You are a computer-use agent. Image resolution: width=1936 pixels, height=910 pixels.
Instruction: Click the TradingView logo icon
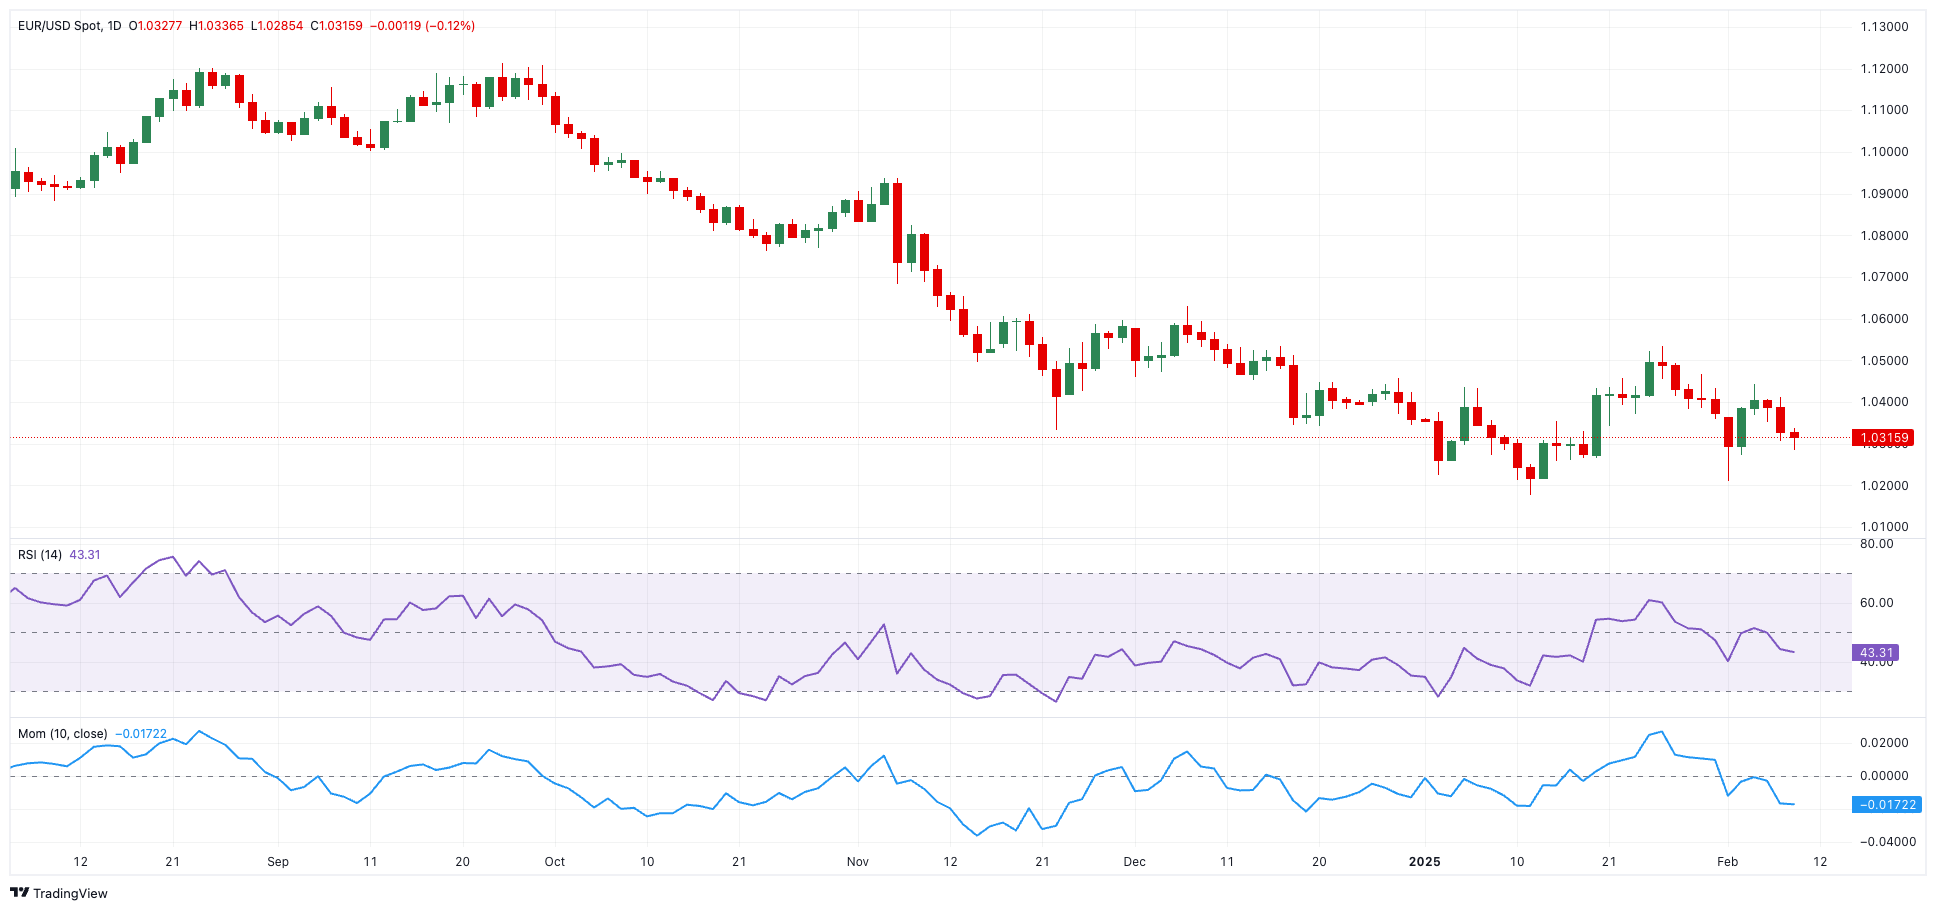point(19,893)
